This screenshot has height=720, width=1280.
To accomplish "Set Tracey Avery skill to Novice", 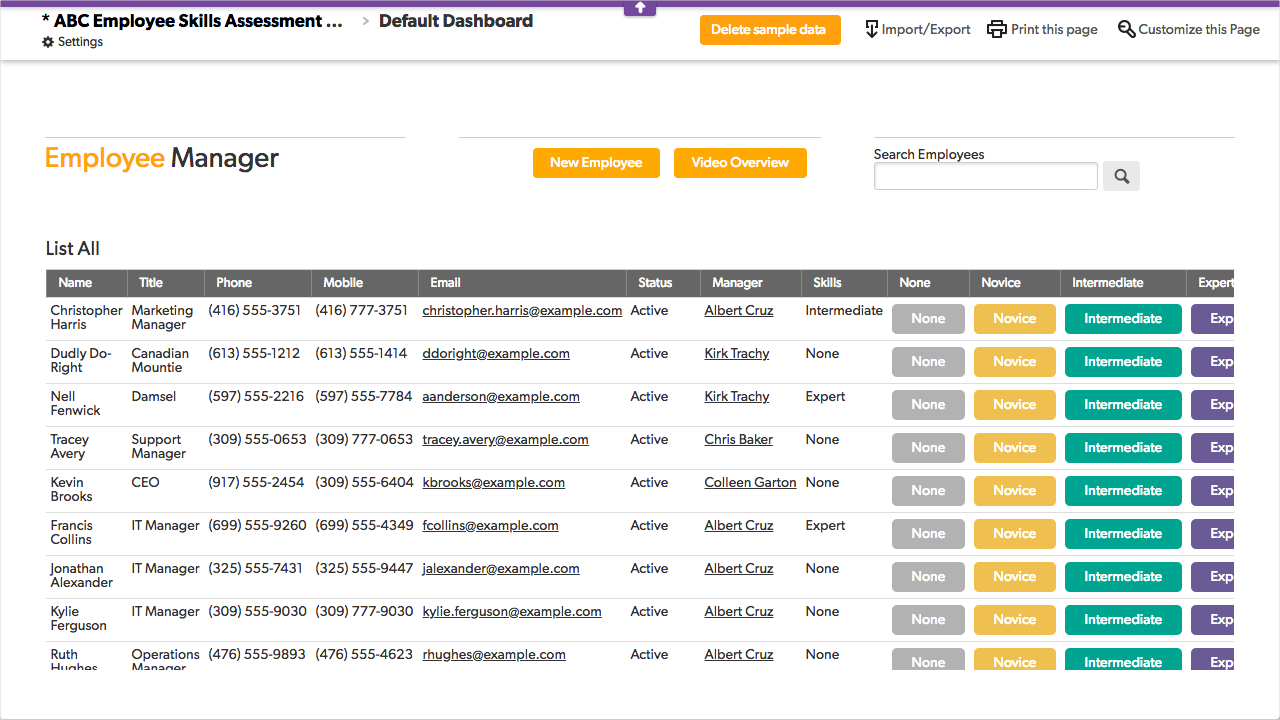I will tap(1014, 448).
